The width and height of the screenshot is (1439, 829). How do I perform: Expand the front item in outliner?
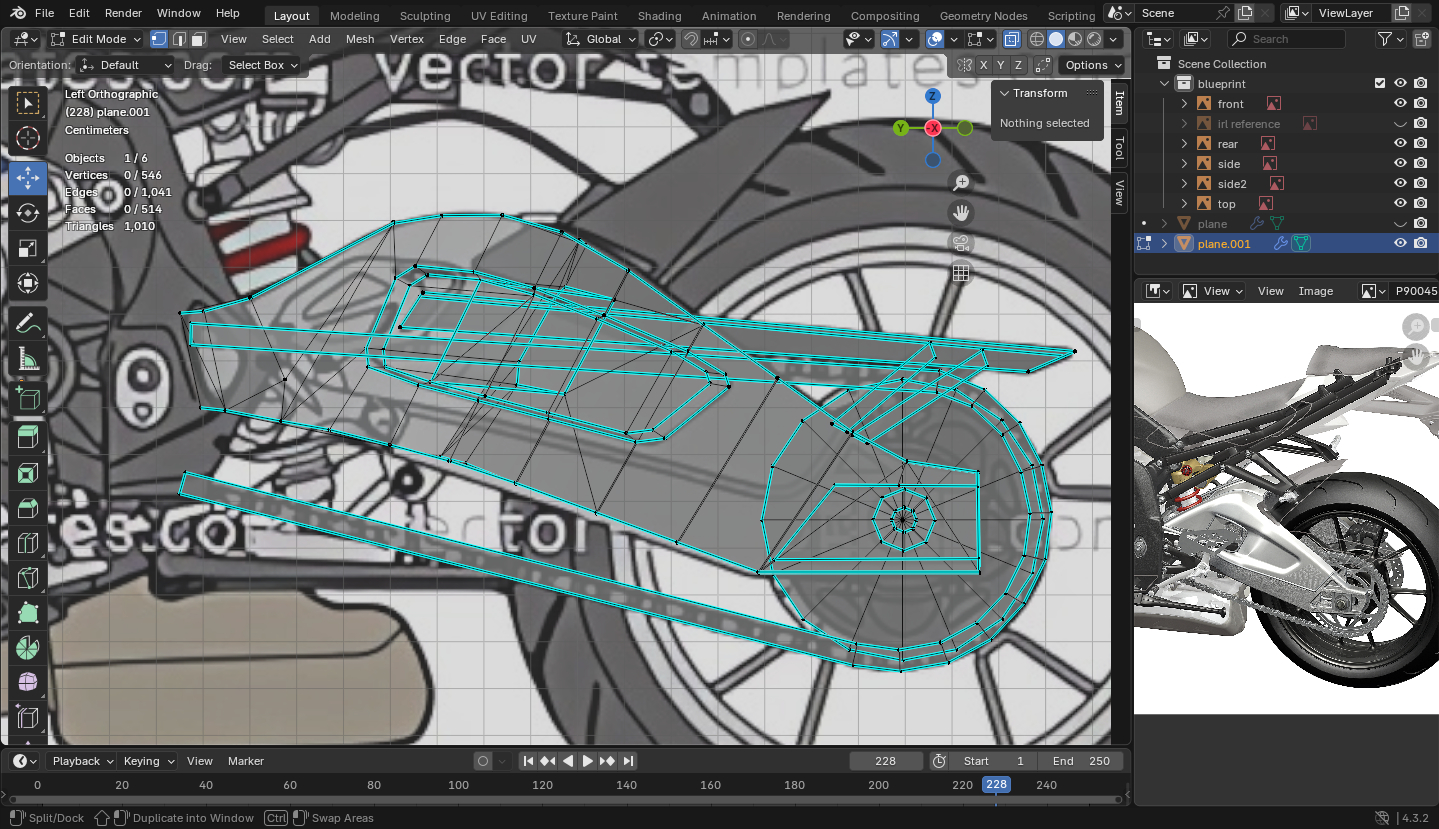(x=1184, y=104)
